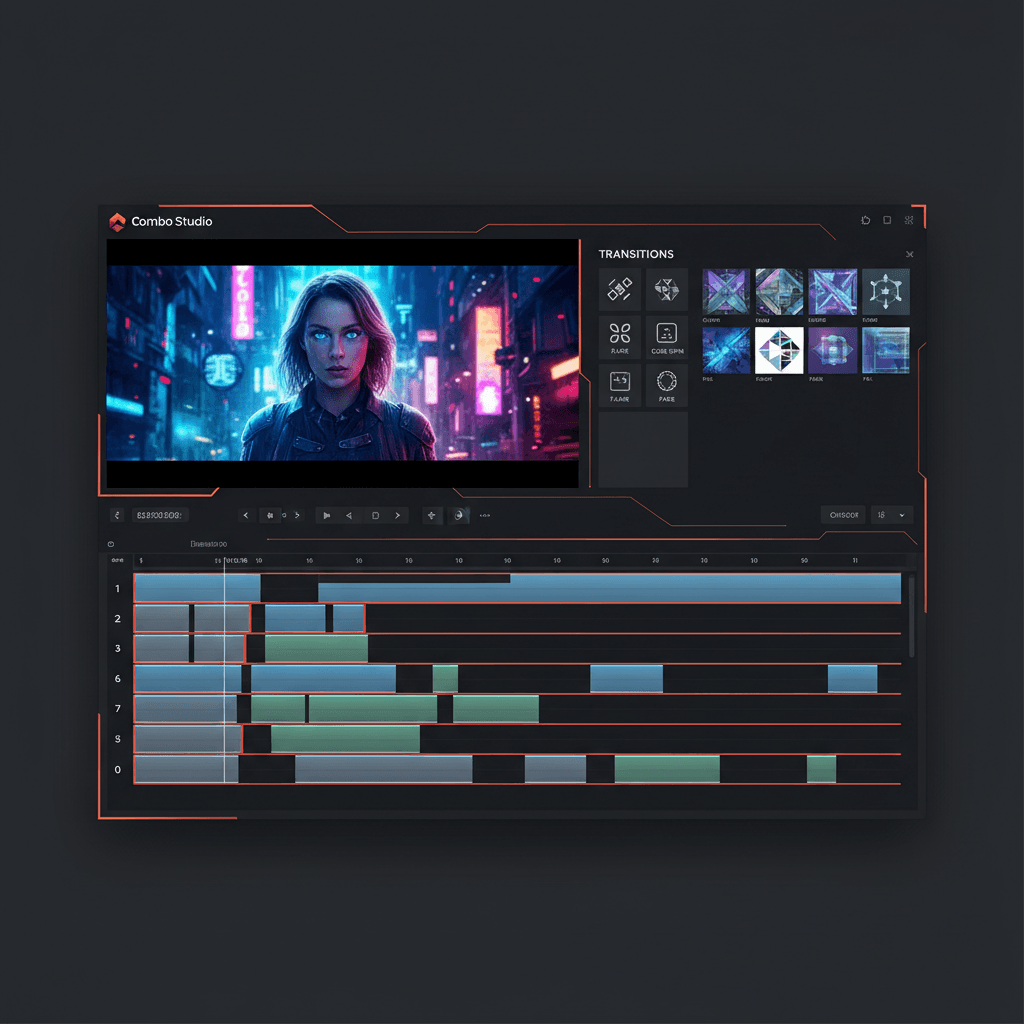Click the flag marker icon in the transport bar
1024x1024 pixels.
pos(326,515)
